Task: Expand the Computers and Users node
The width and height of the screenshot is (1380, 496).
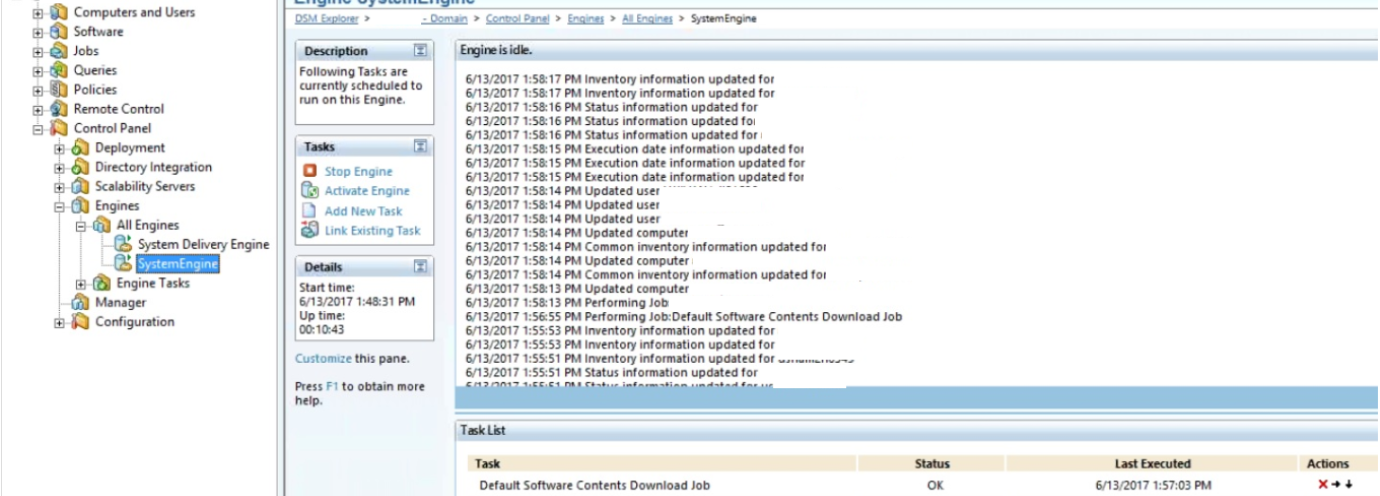Action: pyautogui.click(x=38, y=13)
